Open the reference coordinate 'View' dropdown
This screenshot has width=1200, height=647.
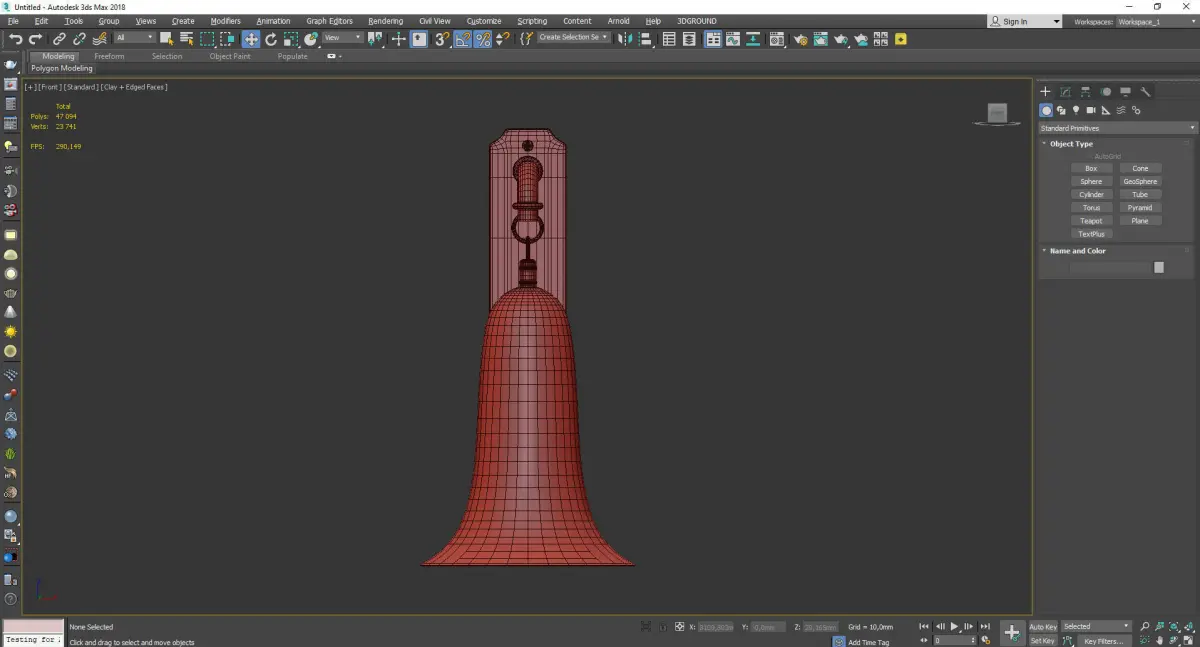342,38
